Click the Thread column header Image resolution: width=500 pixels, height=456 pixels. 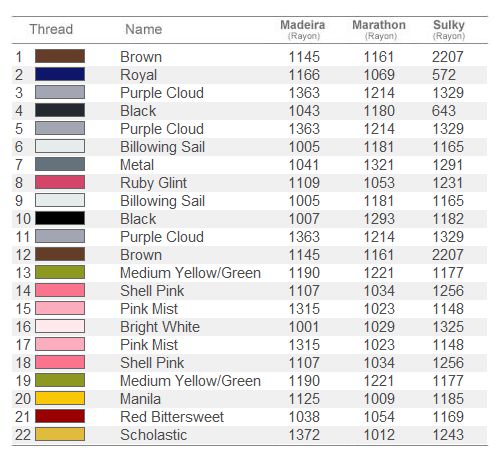coord(51,29)
